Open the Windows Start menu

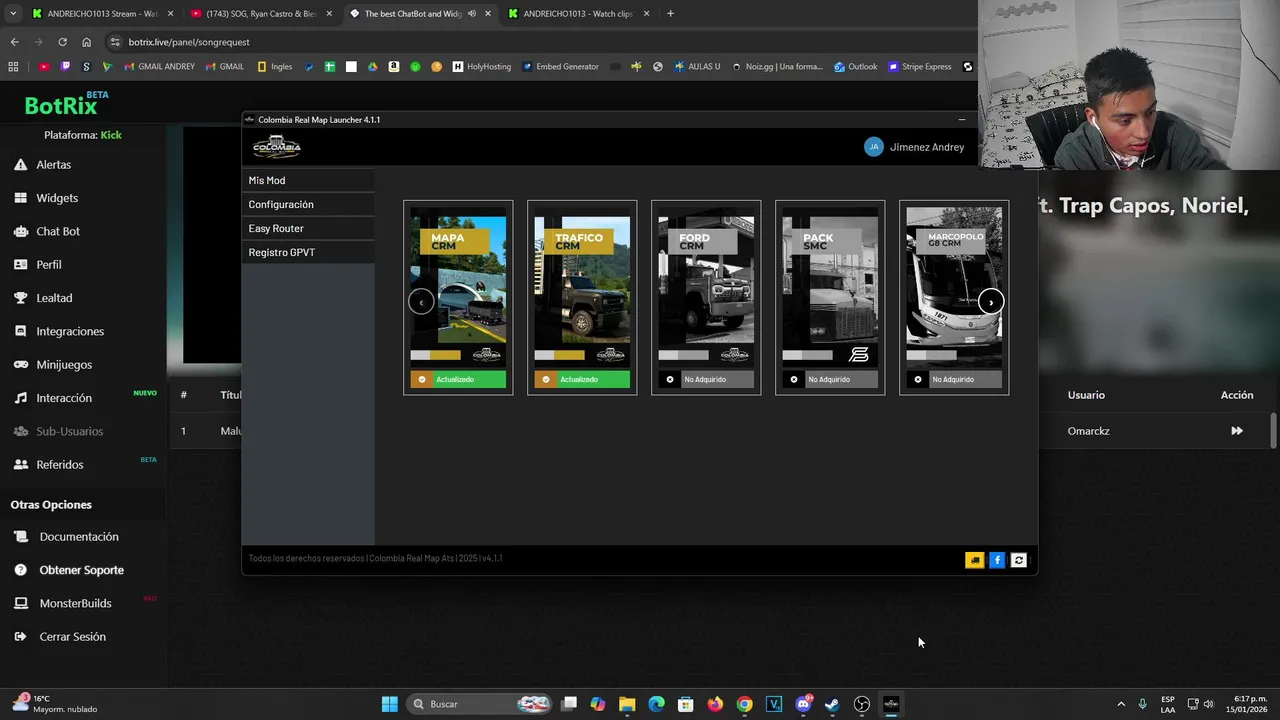(x=389, y=704)
